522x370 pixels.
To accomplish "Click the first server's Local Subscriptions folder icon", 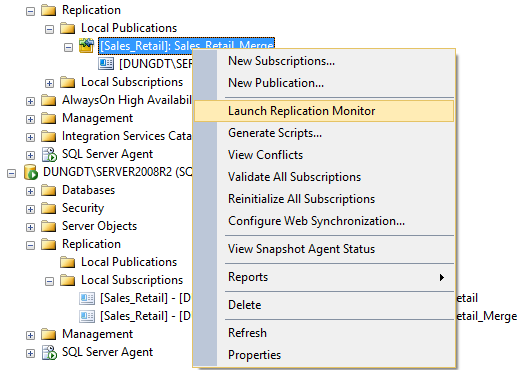I will 68,82.
